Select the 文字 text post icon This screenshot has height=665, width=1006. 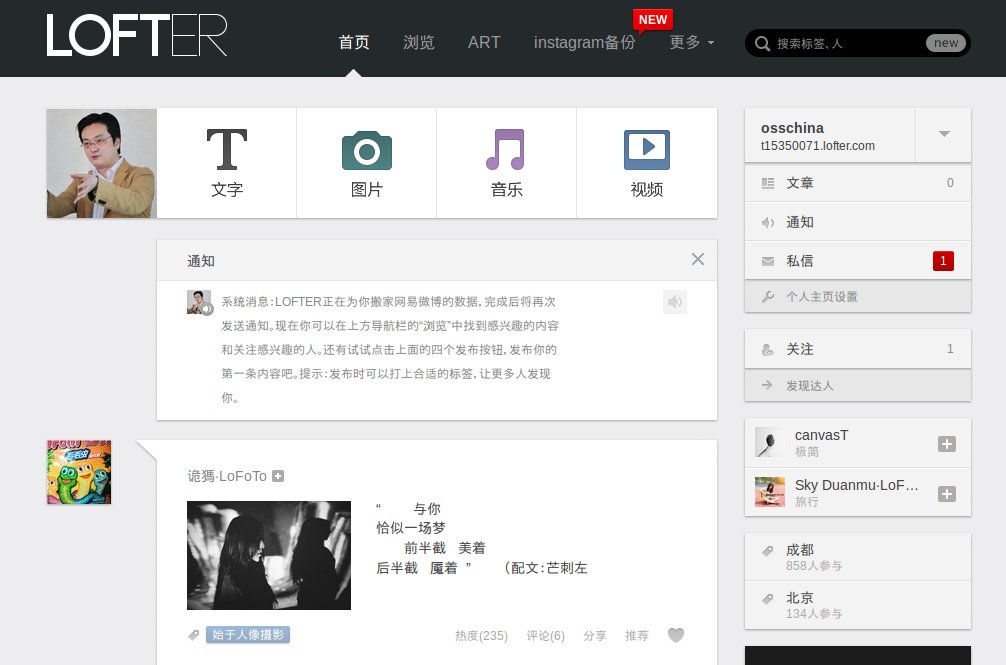(x=226, y=150)
